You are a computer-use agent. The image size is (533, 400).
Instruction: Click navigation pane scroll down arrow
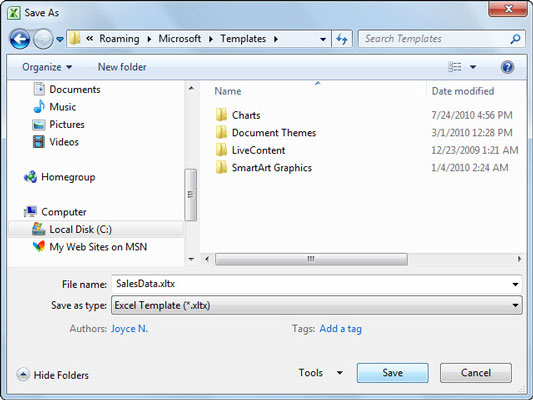pos(191,259)
